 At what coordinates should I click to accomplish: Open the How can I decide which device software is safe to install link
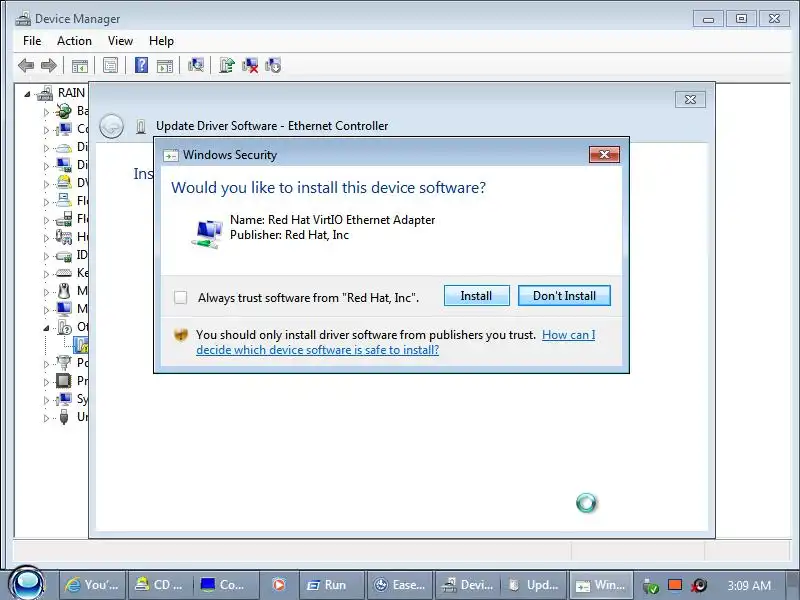[395, 342]
